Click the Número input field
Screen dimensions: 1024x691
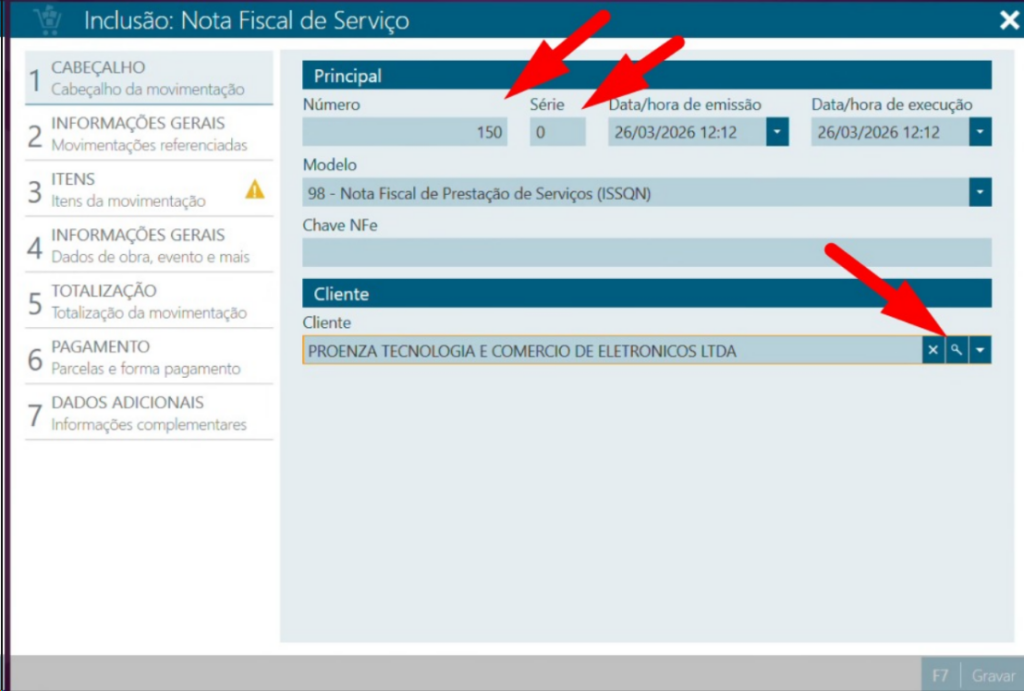[404, 132]
